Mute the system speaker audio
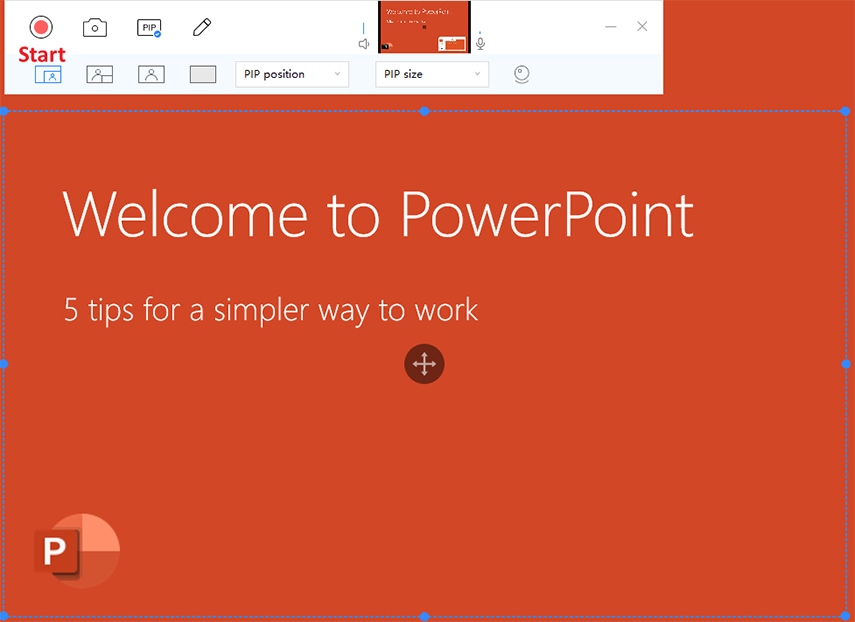The image size is (855, 622). (x=364, y=44)
